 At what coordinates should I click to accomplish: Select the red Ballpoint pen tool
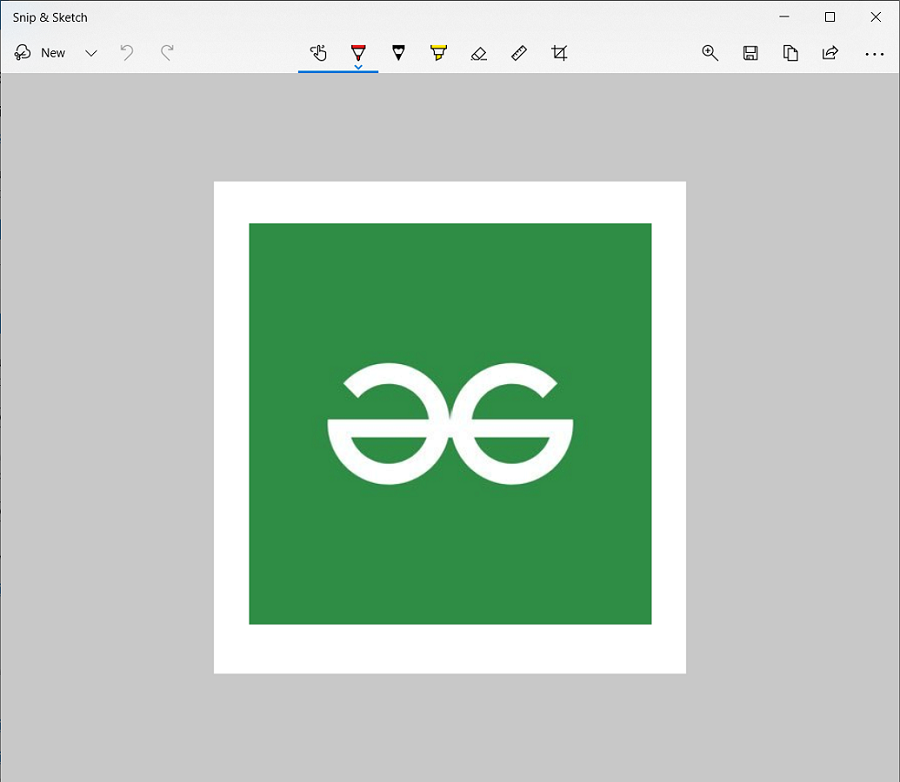click(358, 52)
